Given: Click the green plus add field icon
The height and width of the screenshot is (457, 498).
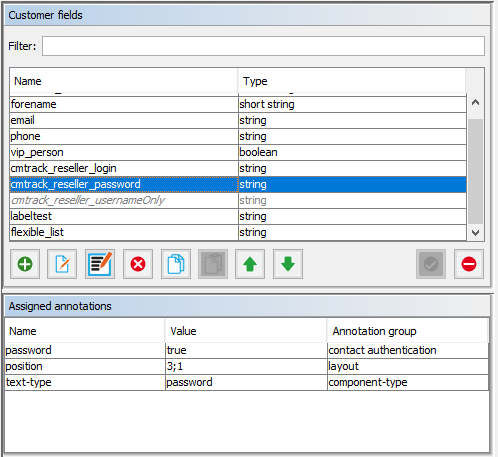Looking at the screenshot, I should [x=25, y=264].
